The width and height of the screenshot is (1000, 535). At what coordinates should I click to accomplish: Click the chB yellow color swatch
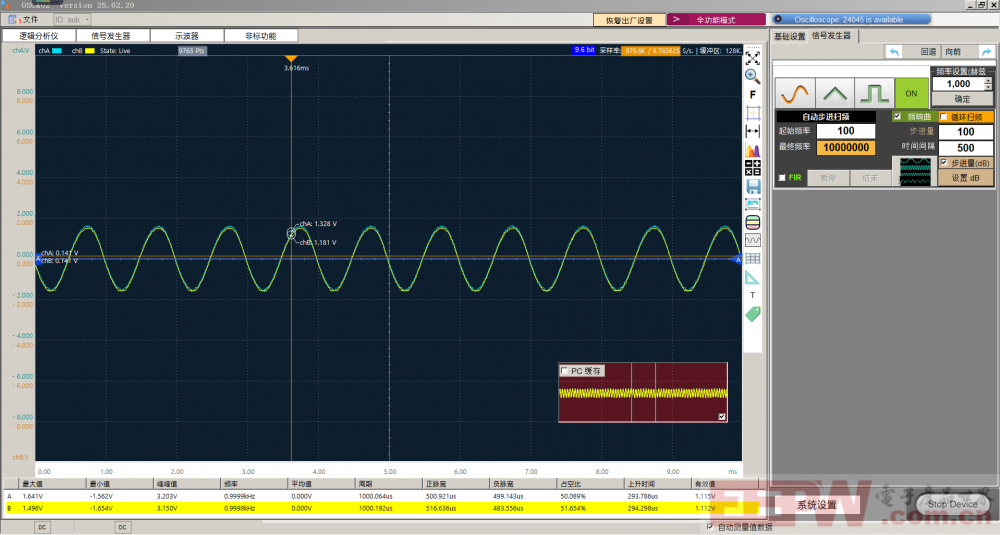pos(90,51)
